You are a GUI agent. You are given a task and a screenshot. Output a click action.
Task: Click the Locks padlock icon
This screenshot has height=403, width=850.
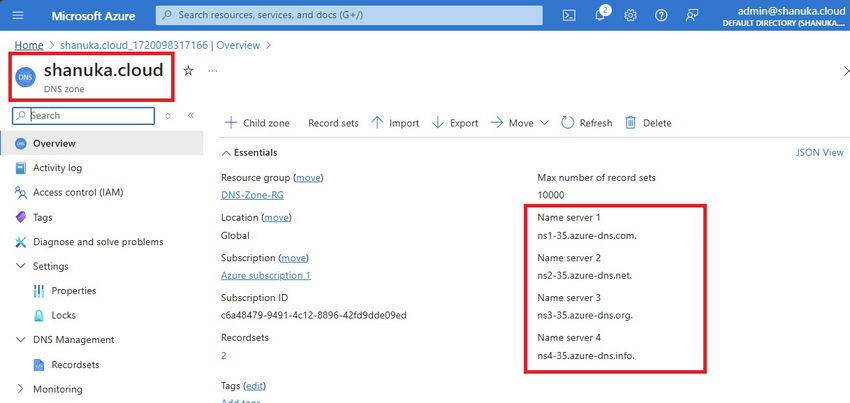click(x=38, y=316)
